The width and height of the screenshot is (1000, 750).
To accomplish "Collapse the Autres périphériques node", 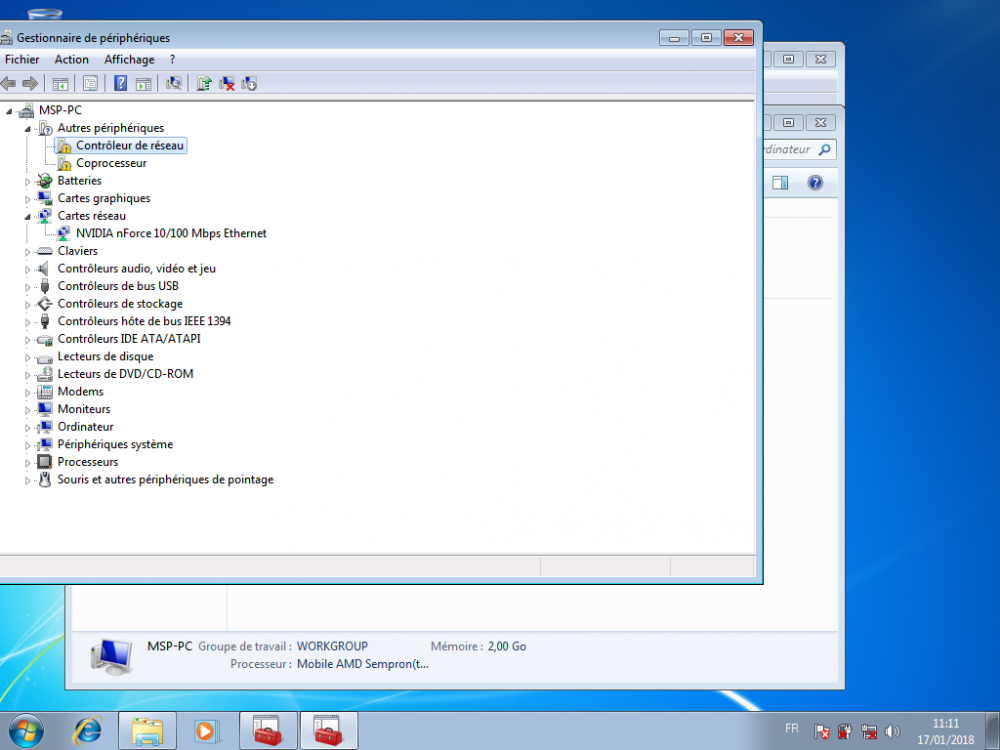I will 27,129.
